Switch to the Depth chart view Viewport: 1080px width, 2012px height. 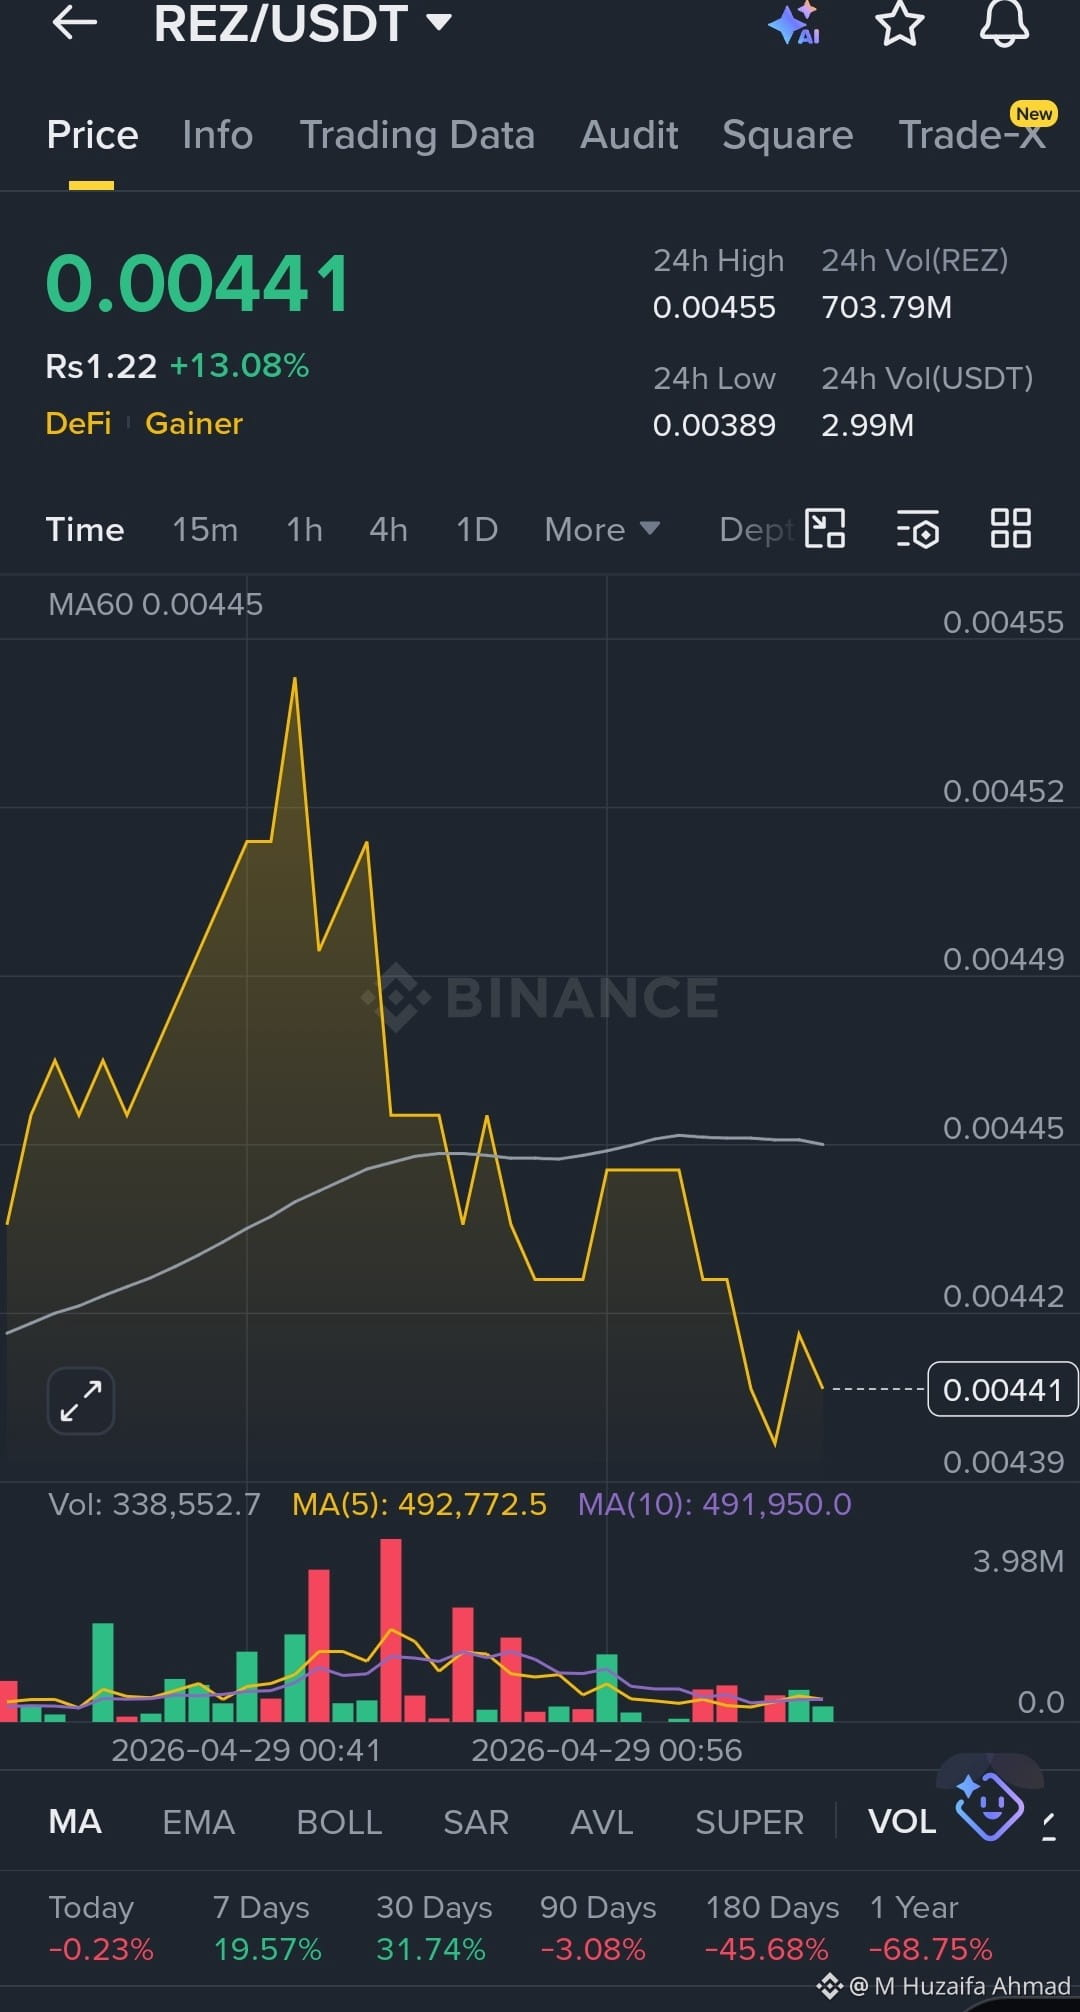(757, 529)
